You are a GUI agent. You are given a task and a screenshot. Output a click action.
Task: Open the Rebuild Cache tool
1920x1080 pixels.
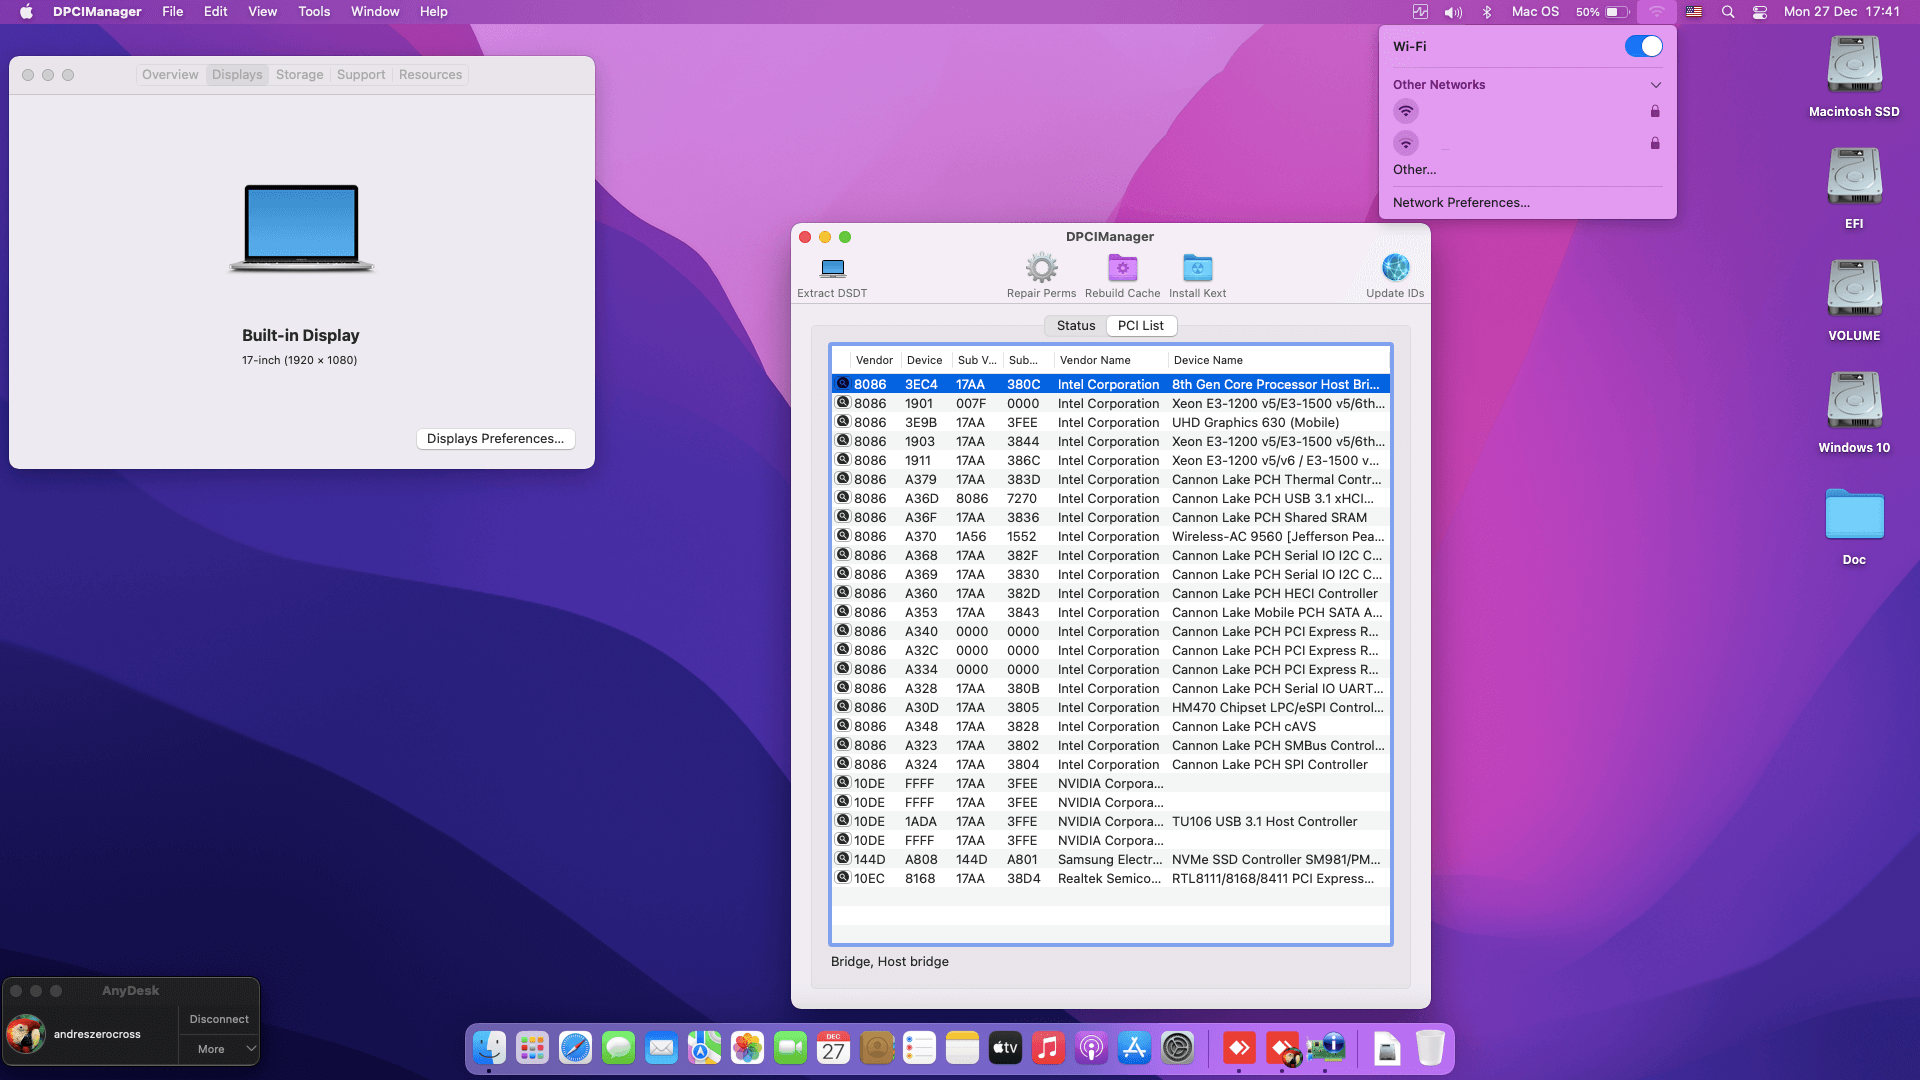click(x=1122, y=268)
